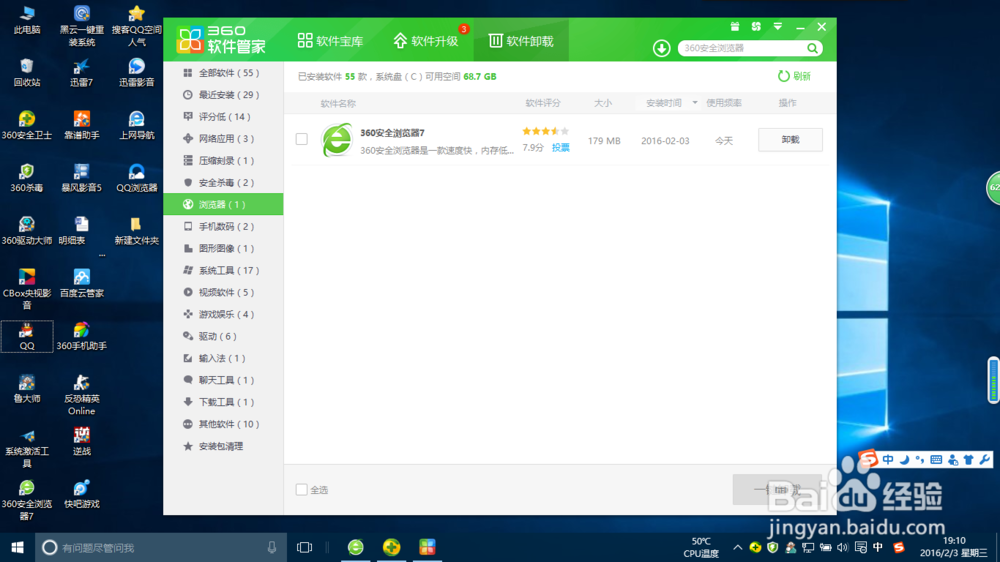Open QQ浏览器 desktop icon
Viewport: 1000px width, 562px height.
pos(136,178)
